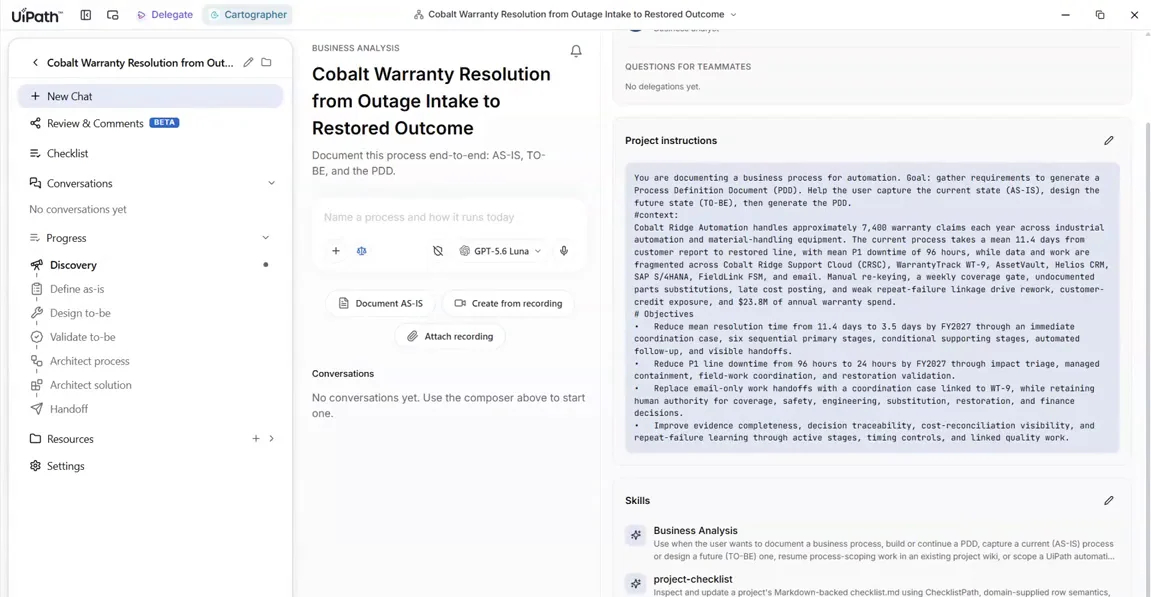Switch to the Delegate tab
Screen dimensions: 1151x597
[164, 15]
